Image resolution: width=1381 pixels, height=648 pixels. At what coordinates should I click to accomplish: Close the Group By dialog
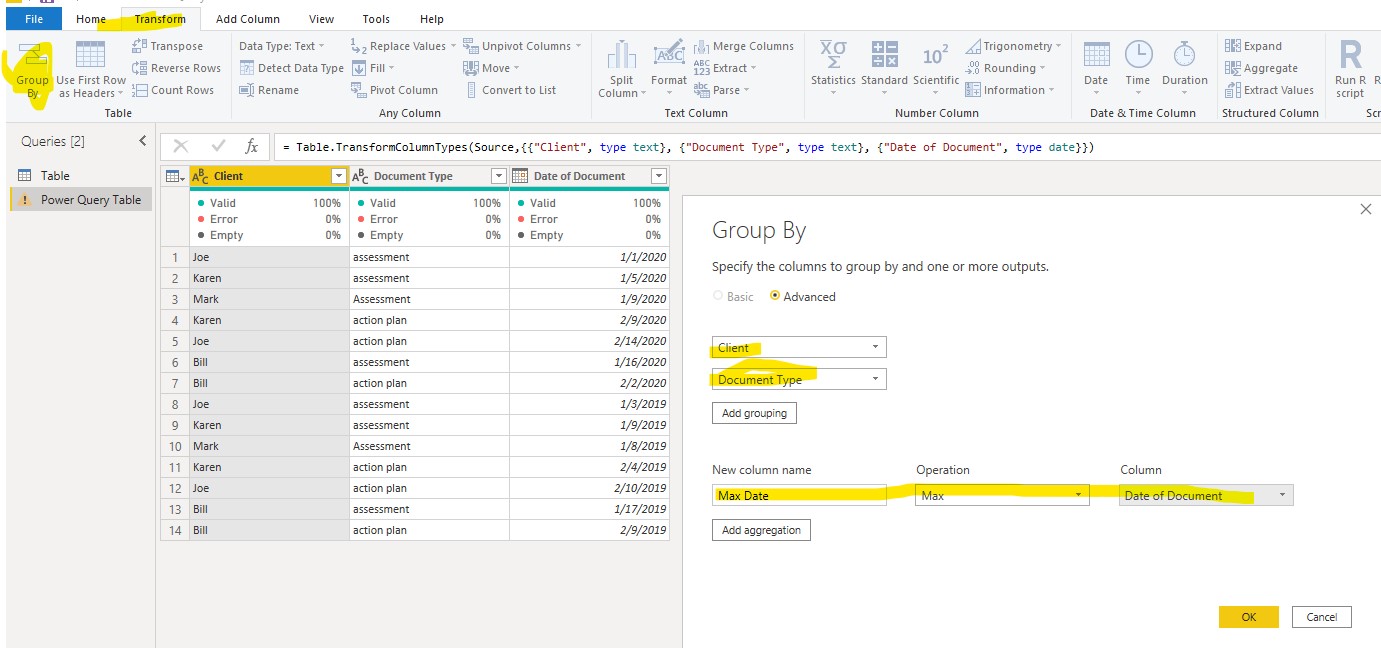click(1366, 209)
